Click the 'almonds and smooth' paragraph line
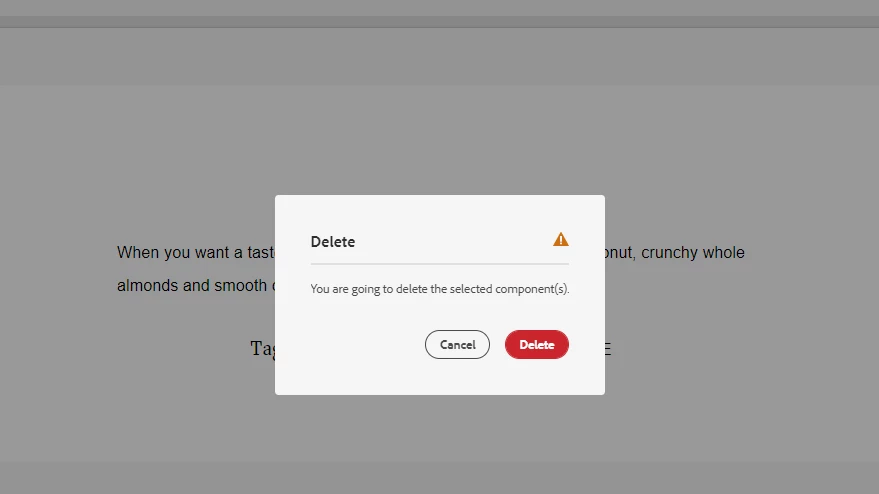This screenshot has height=494, width=879. click(192, 285)
